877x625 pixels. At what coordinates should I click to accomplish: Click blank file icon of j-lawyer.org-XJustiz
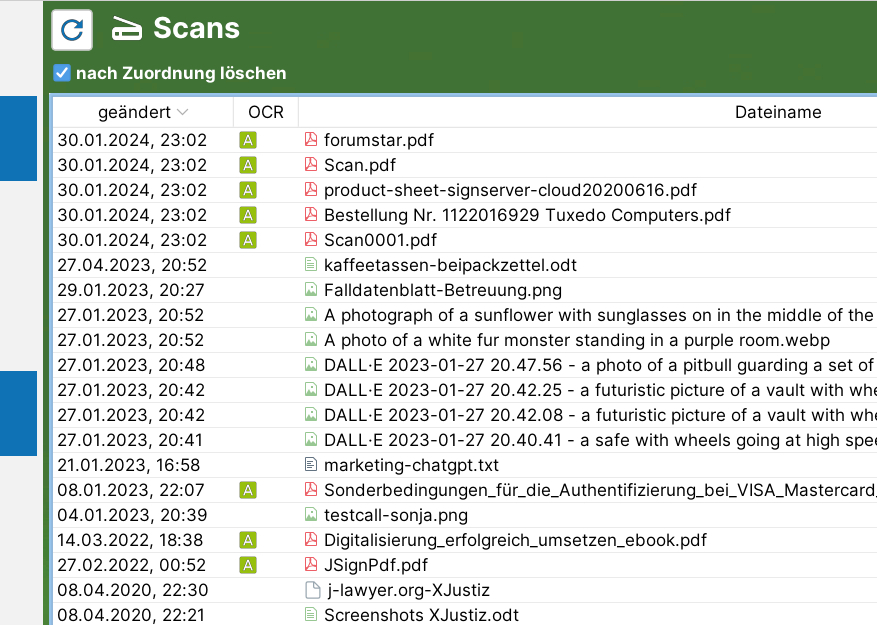coord(311,590)
